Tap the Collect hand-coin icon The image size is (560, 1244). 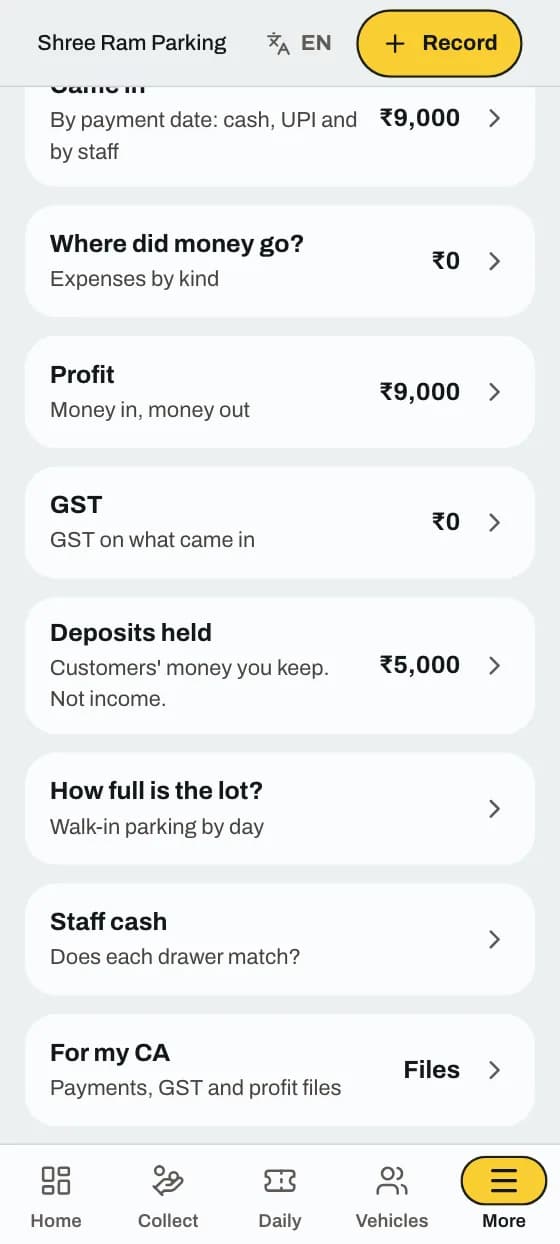(168, 1180)
